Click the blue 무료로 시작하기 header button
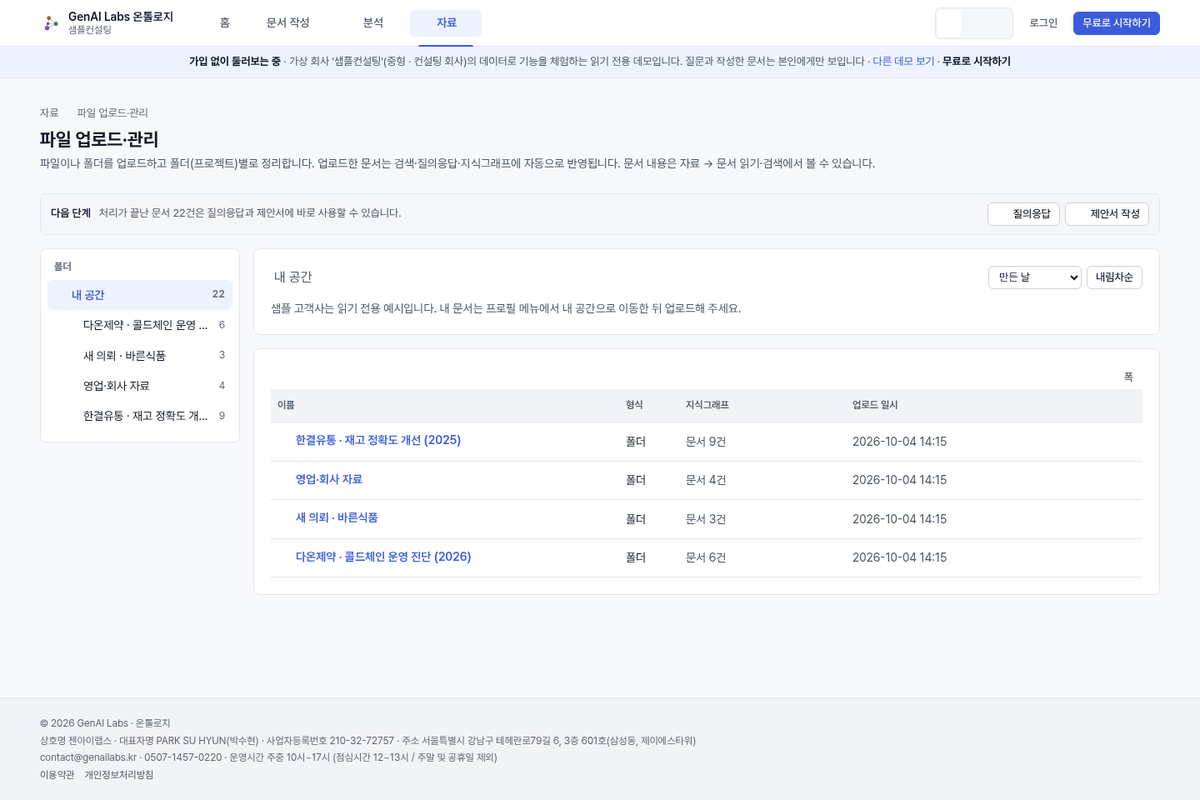Screen dimensions: 1200x800 [x=1116, y=23]
